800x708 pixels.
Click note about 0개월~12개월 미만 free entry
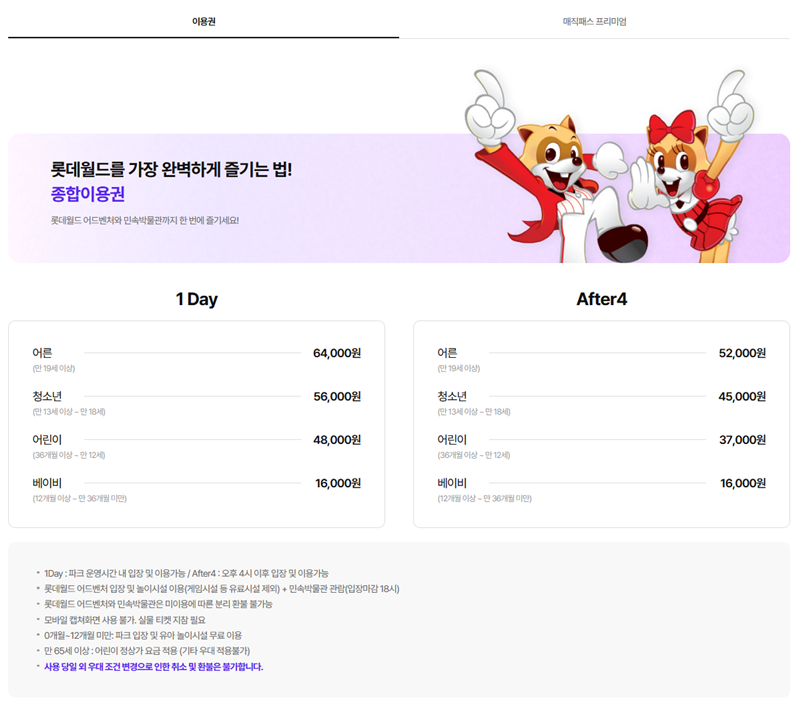tap(143, 635)
